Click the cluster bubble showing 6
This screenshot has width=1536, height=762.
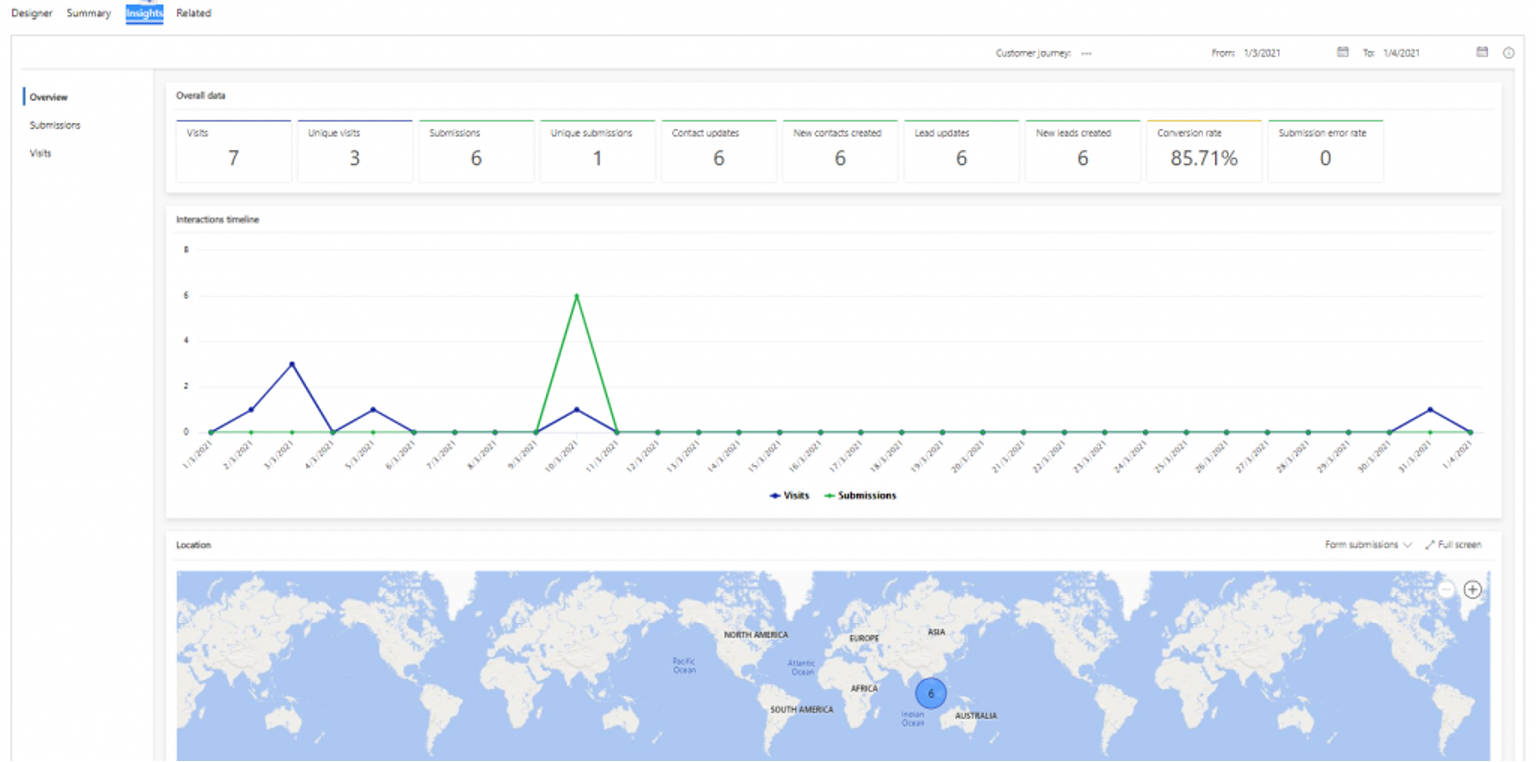(x=930, y=693)
